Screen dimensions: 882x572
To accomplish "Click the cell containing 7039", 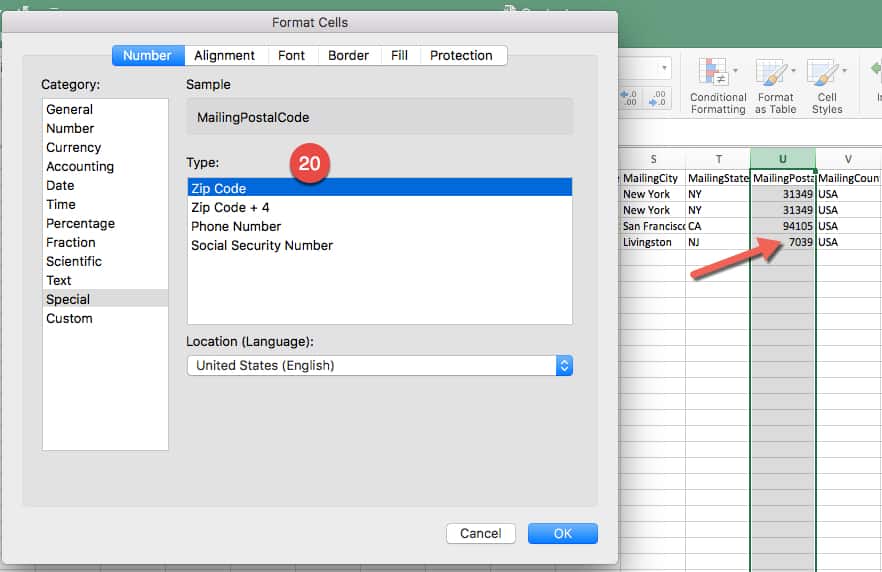I will coord(783,242).
